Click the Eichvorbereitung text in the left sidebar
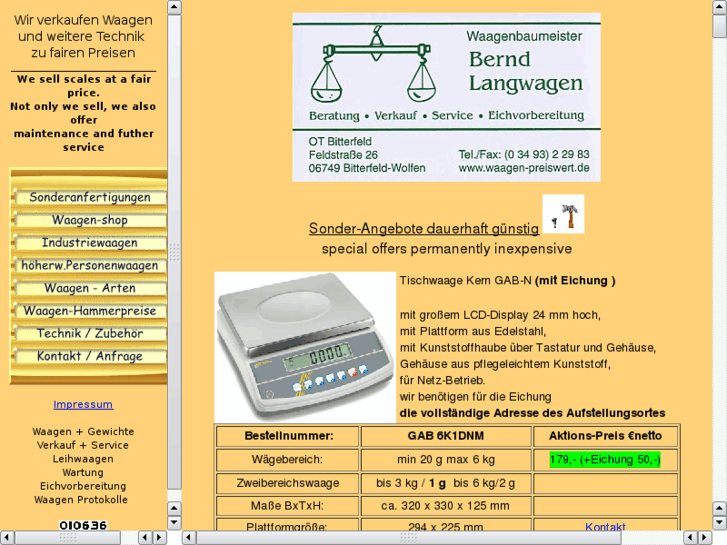Screen dimensions: 727x545 [83, 486]
